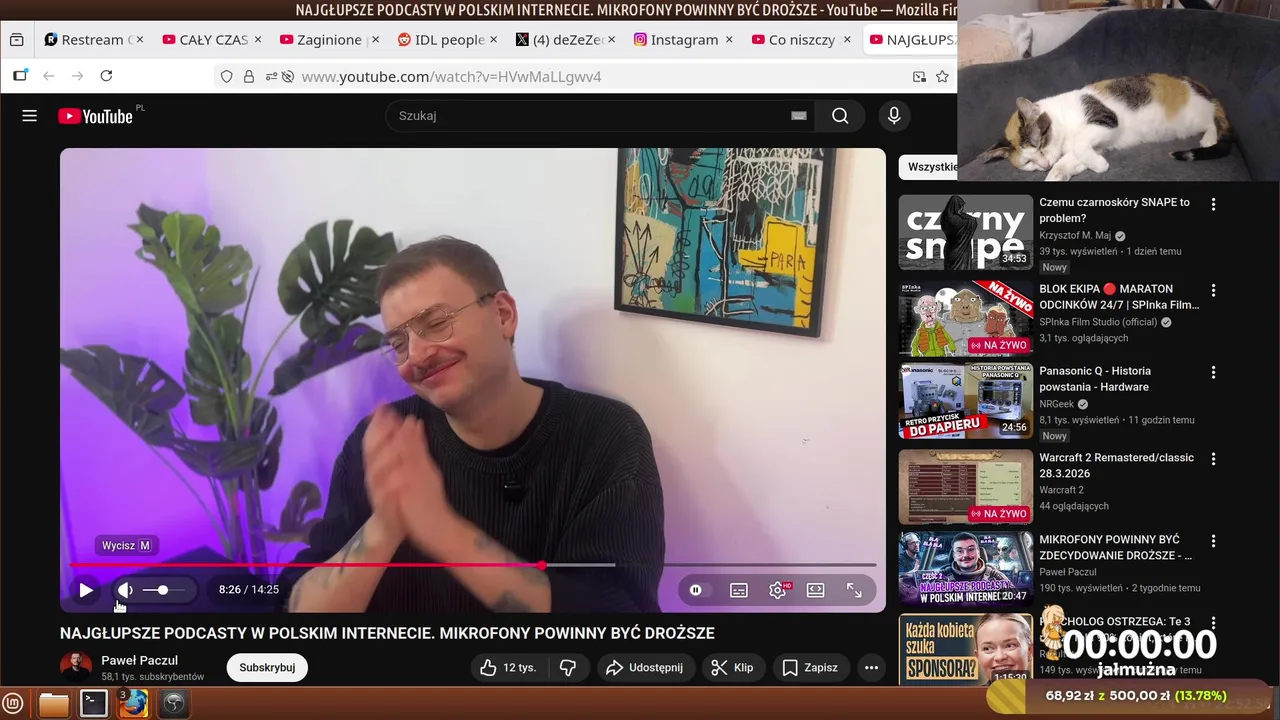This screenshot has height=720, width=1280.
Task: Reload the page with the refresh icon
Action: (x=106, y=76)
